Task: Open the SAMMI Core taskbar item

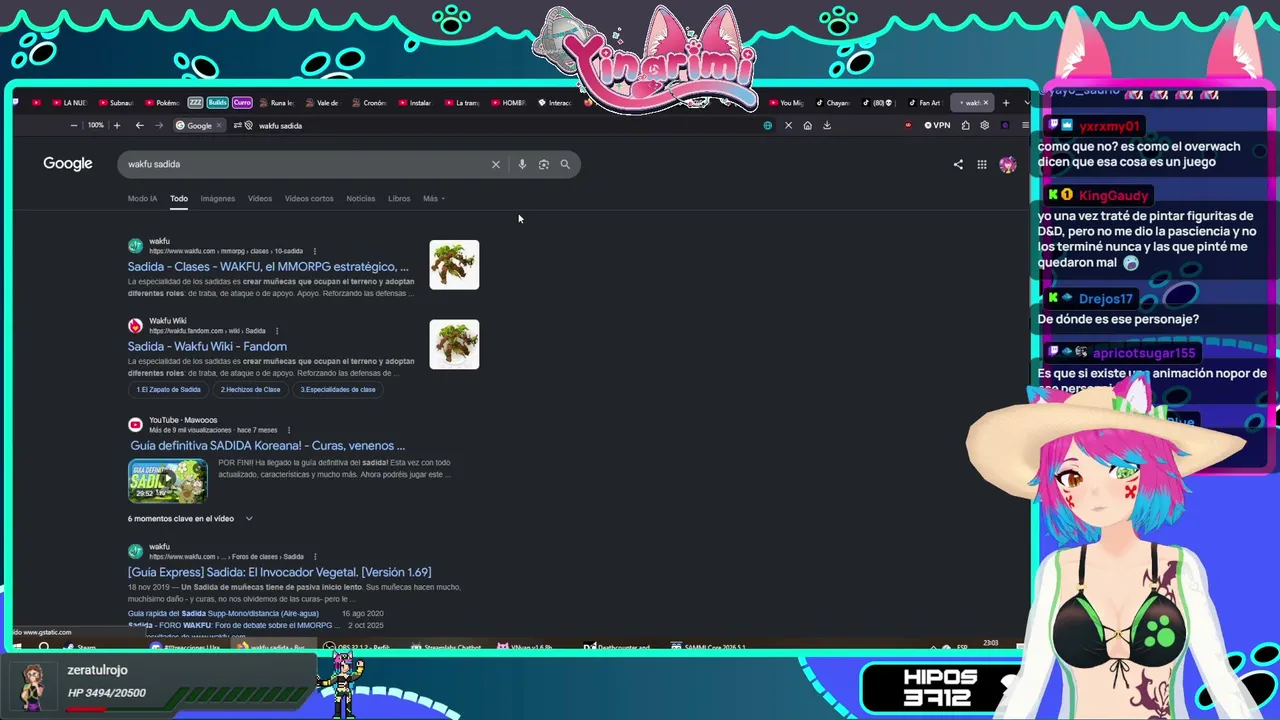Action: tap(709, 647)
